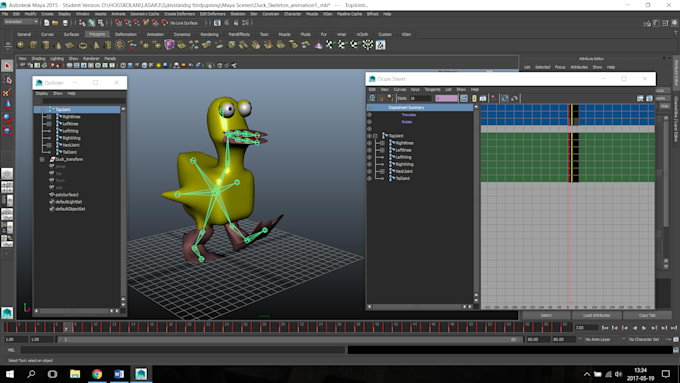Click the Save Scene icon in status line
The width and height of the screenshot is (680, 383).
65,23
